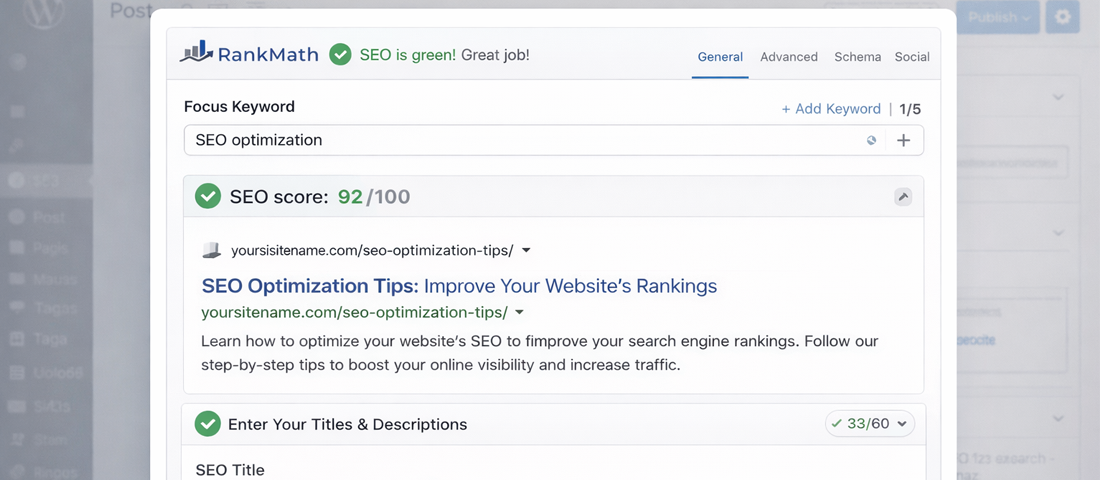The image size is (1100, 480).
Task: Click the Publish button in WordPress editor
Action: [x=999, y=18]
